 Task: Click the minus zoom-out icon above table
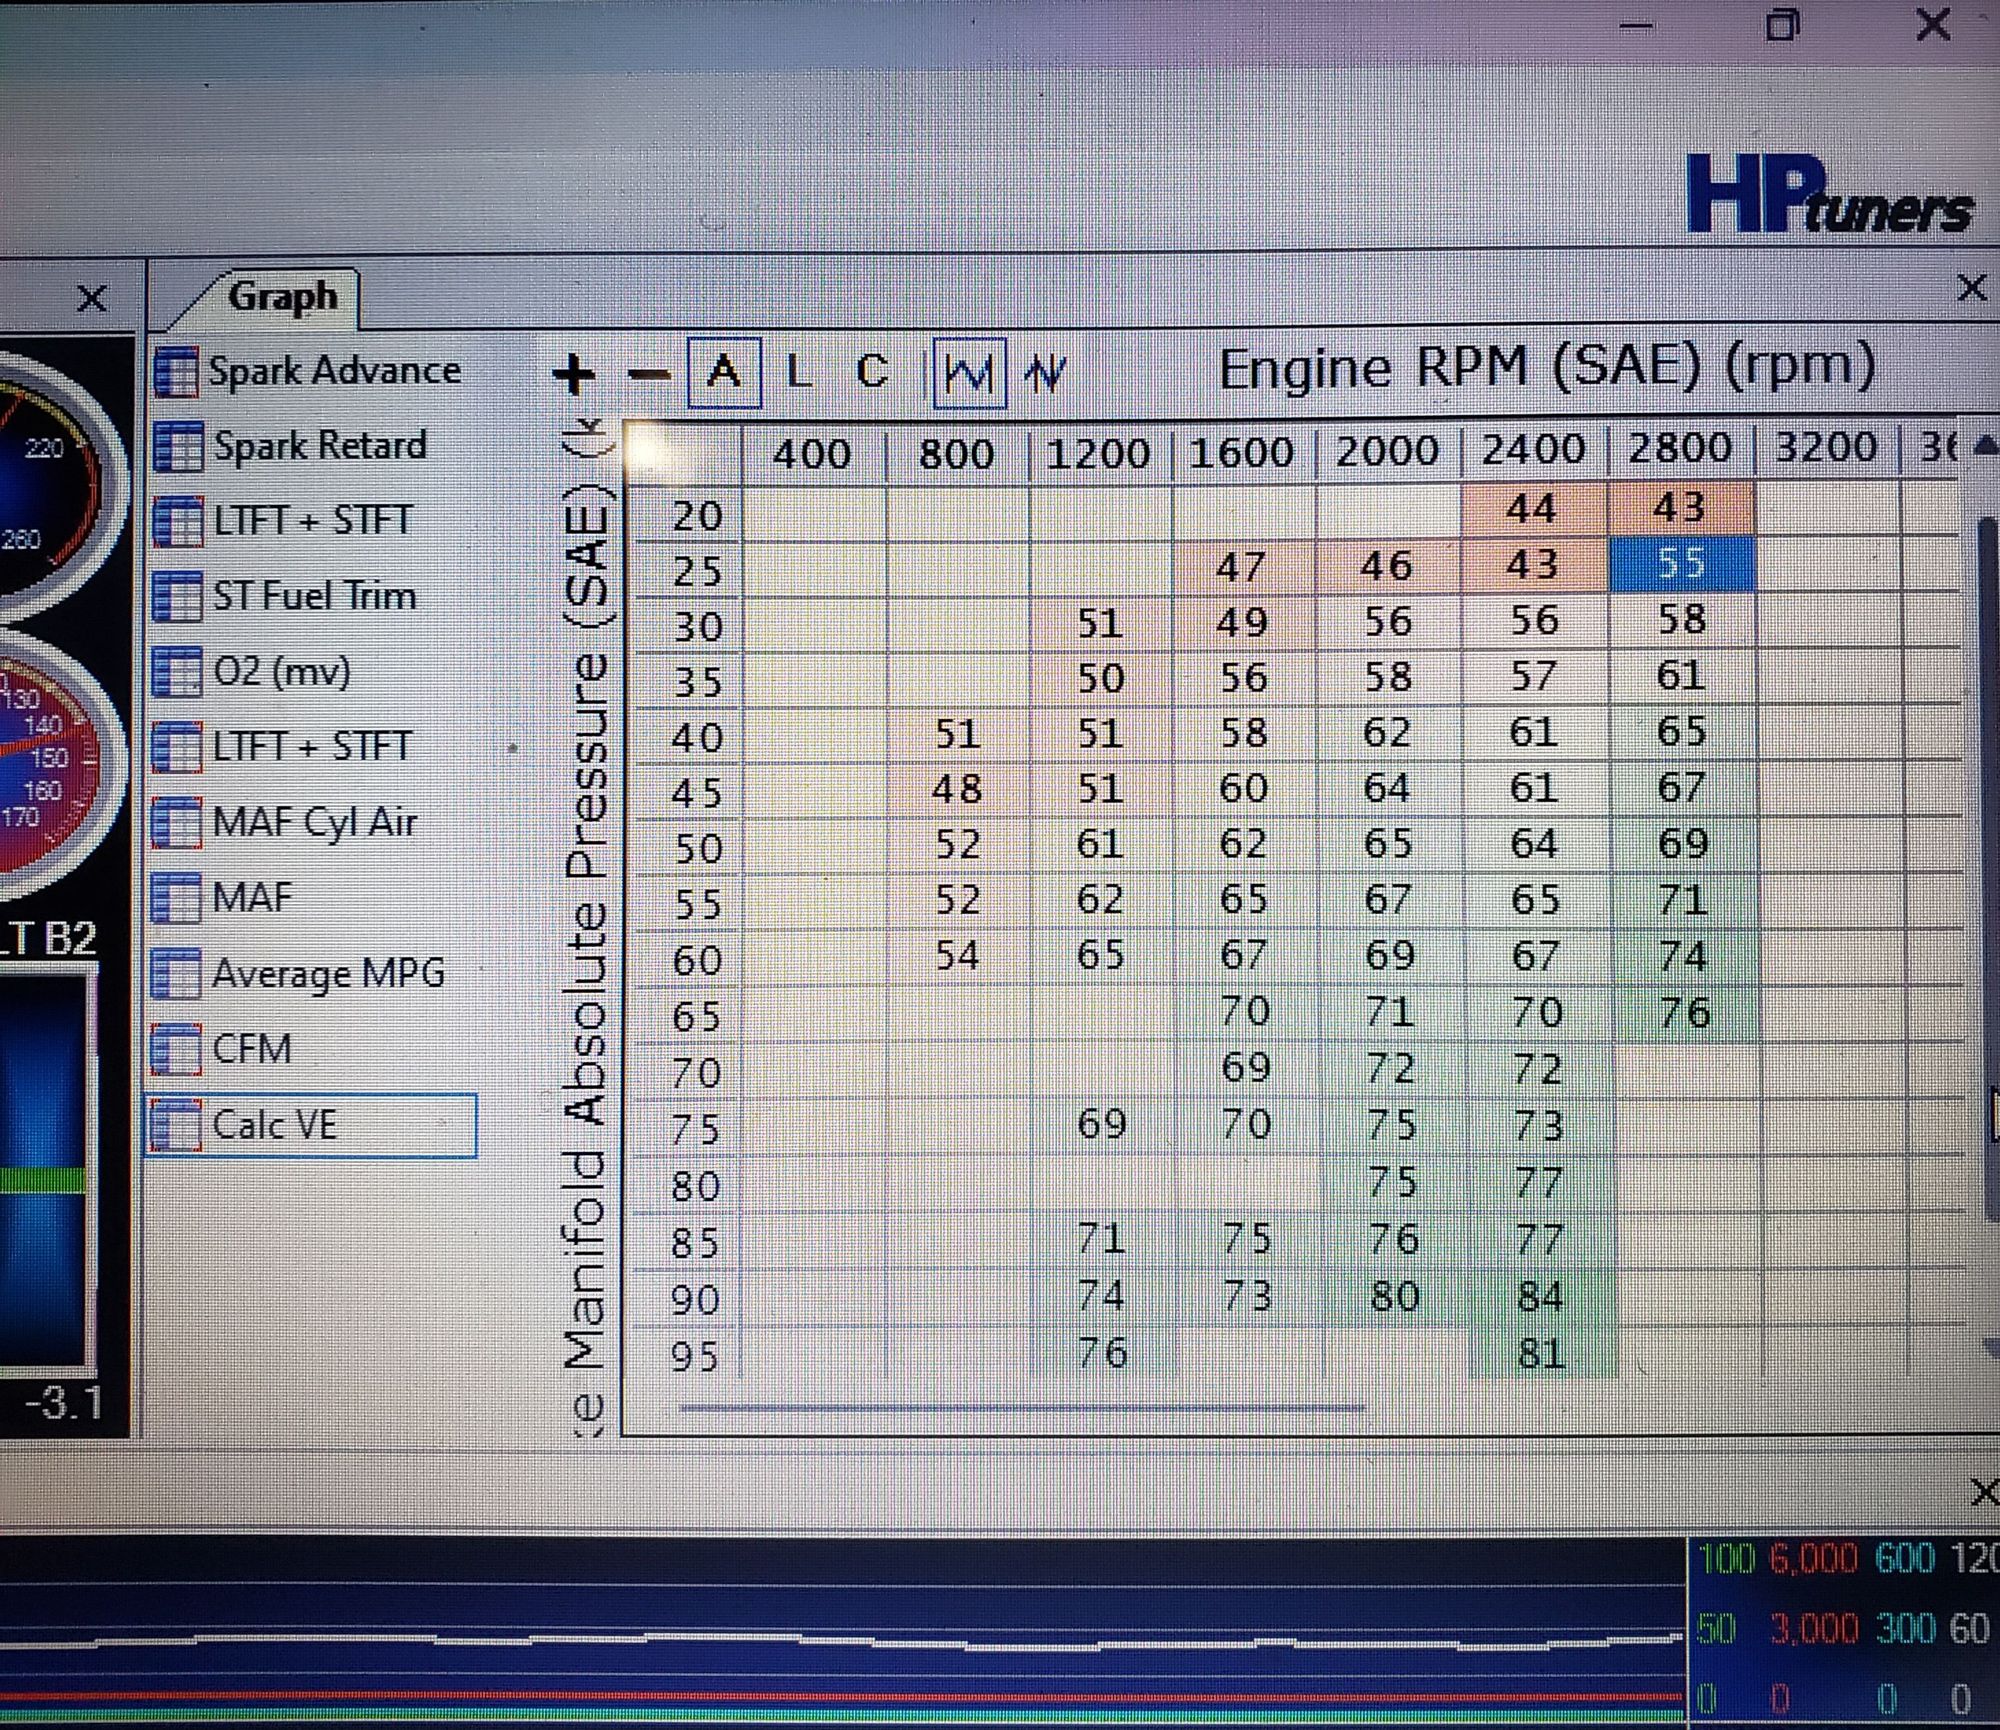pos(649,375)
